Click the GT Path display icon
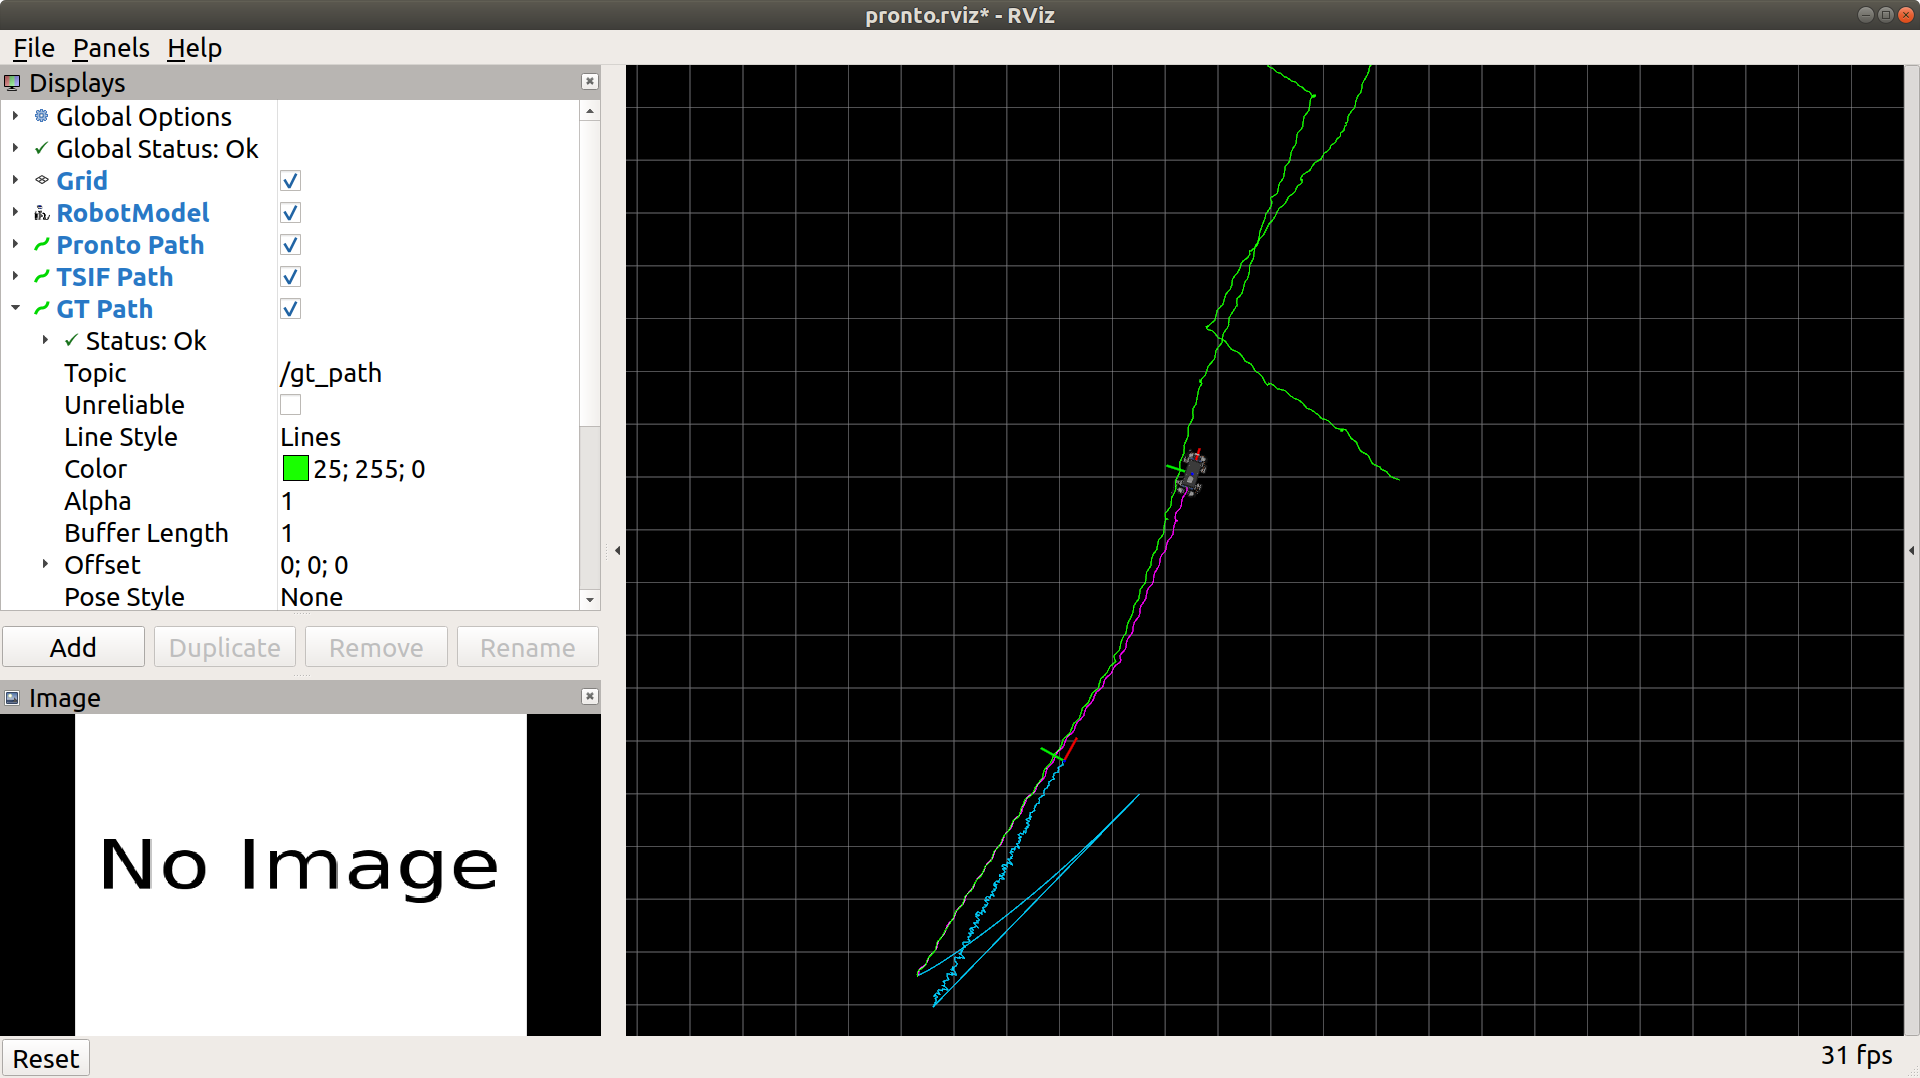The image size is (1920, 1078). pos(41,309)
